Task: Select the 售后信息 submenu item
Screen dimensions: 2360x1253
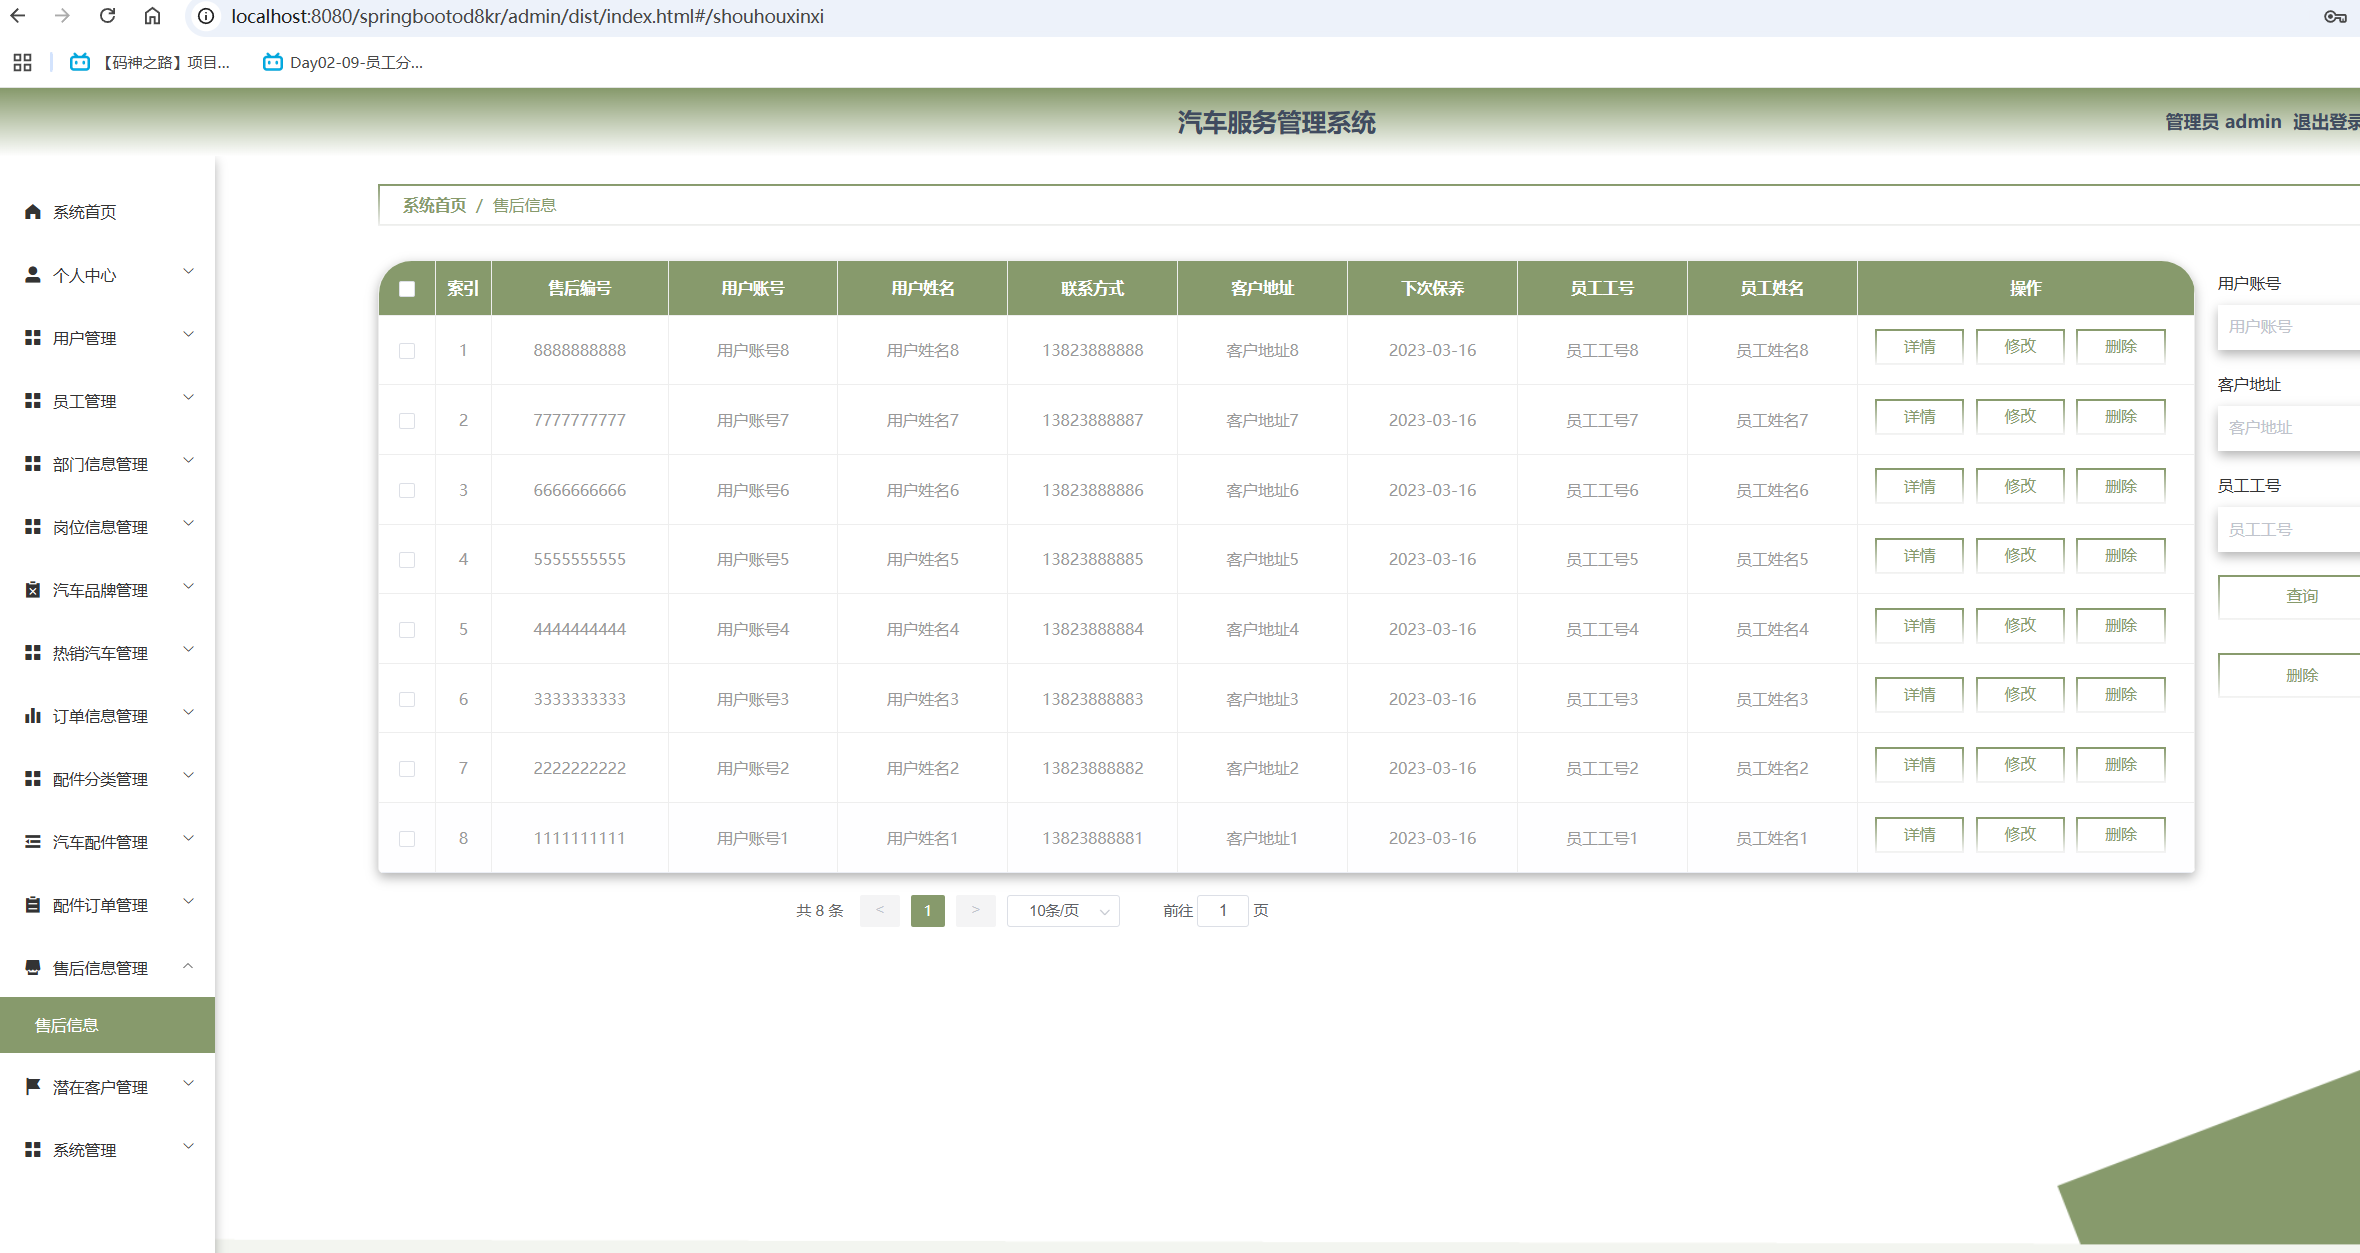Action: tap(107, 1025)
